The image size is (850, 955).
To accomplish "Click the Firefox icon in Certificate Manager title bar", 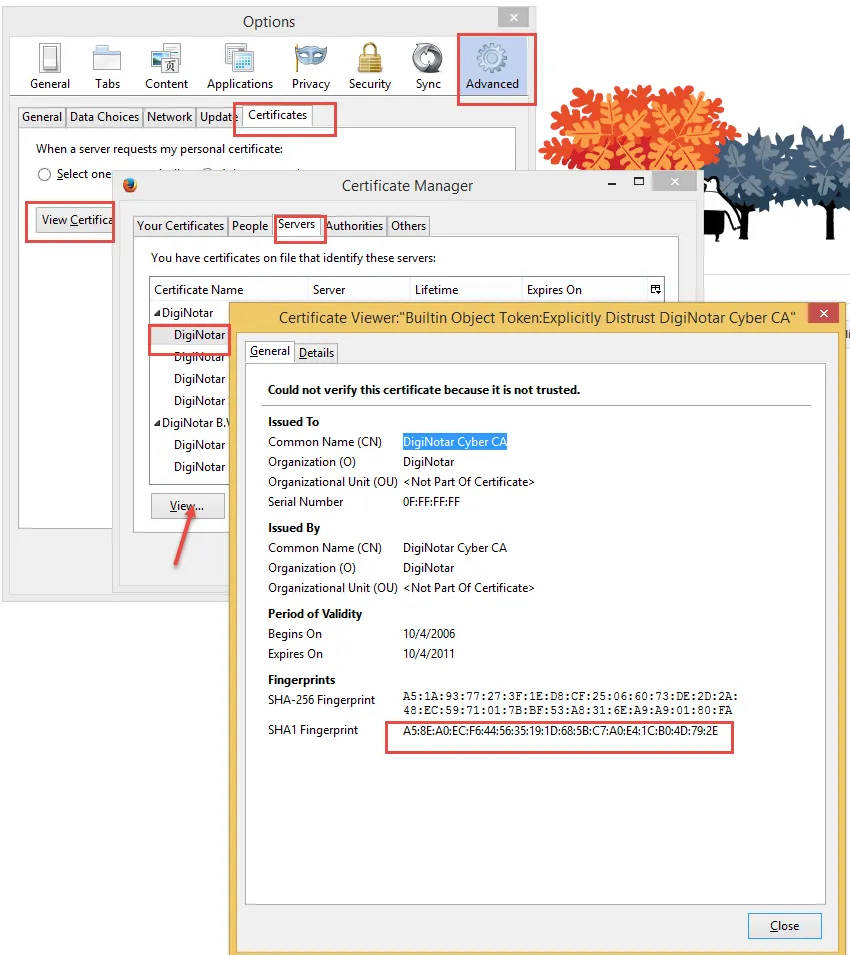I will coord(130,185).
